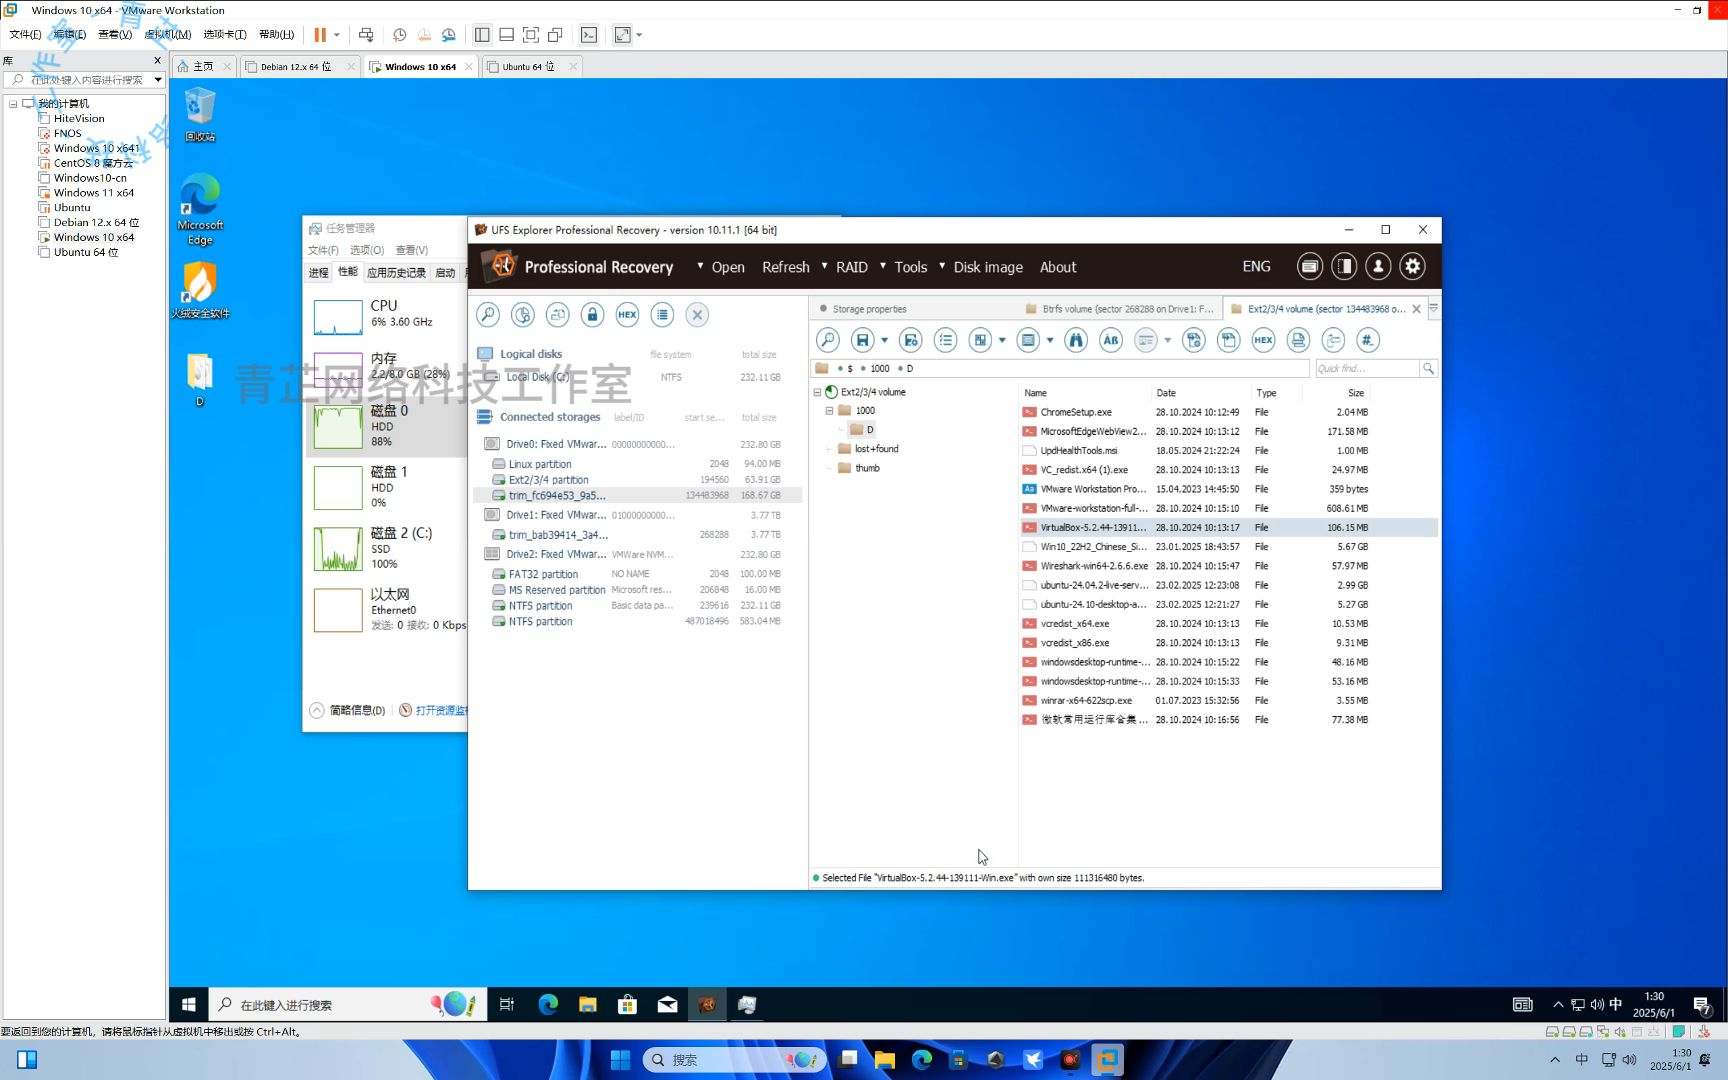Collapse the 我的计算机 library tree node
The height and width of the screenshot is (1080, 1728).
[13, 104]
